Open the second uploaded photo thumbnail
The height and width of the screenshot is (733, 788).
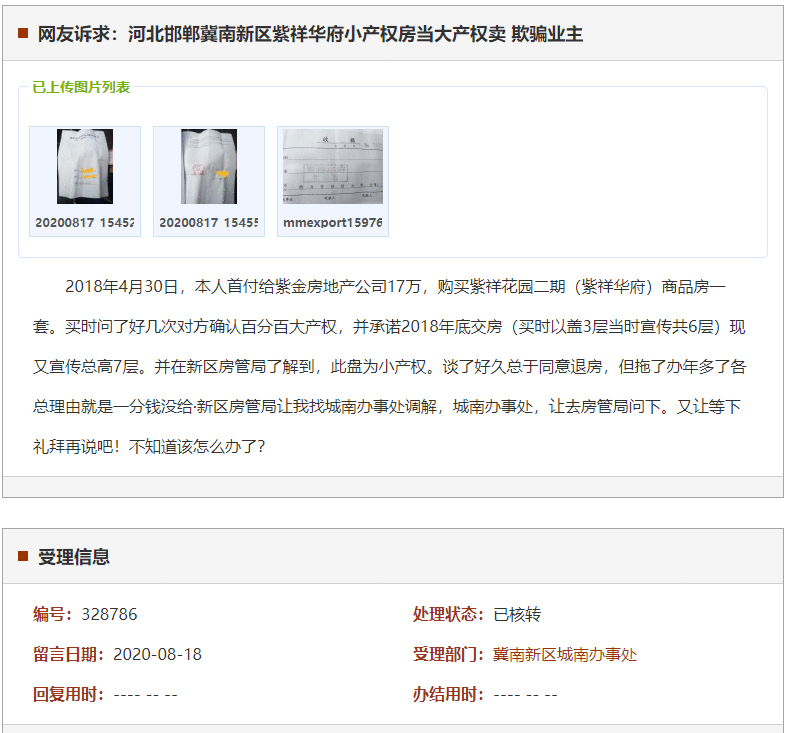click(x=209, y=166)
